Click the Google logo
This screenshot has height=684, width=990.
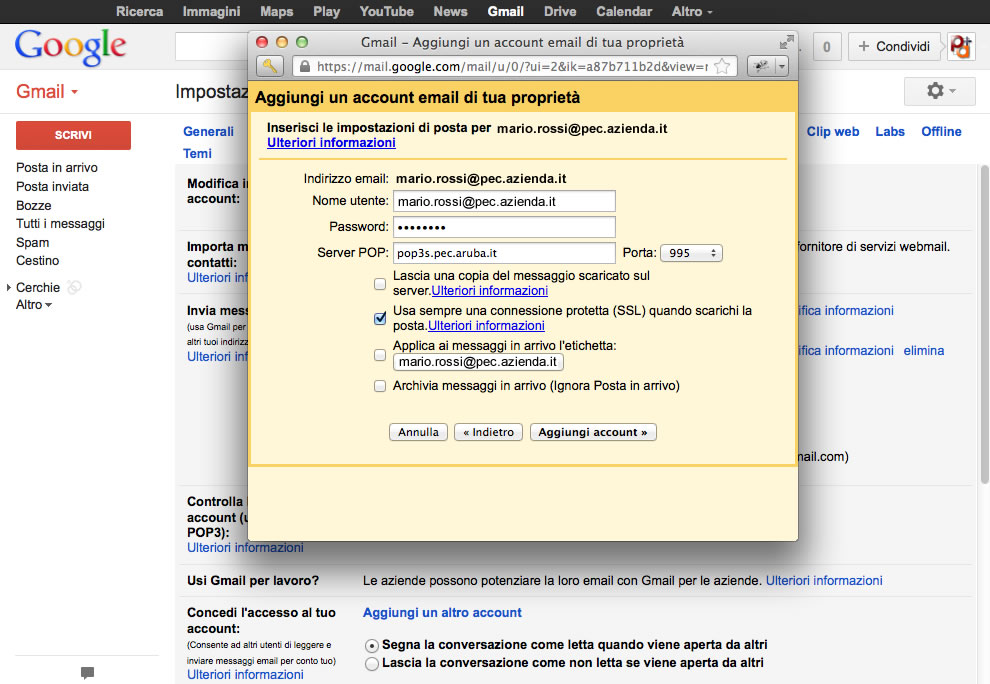tap(70, 46)
